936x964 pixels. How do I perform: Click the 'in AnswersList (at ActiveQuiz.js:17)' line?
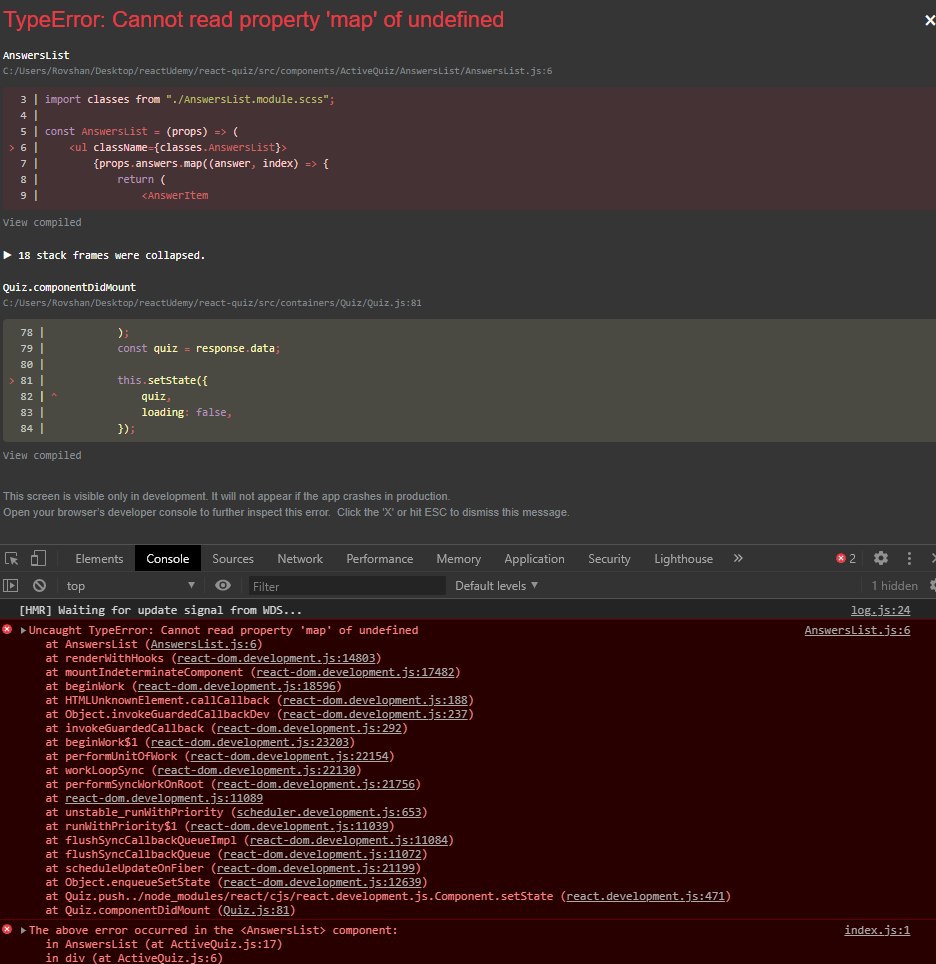(x=164, y=944)
